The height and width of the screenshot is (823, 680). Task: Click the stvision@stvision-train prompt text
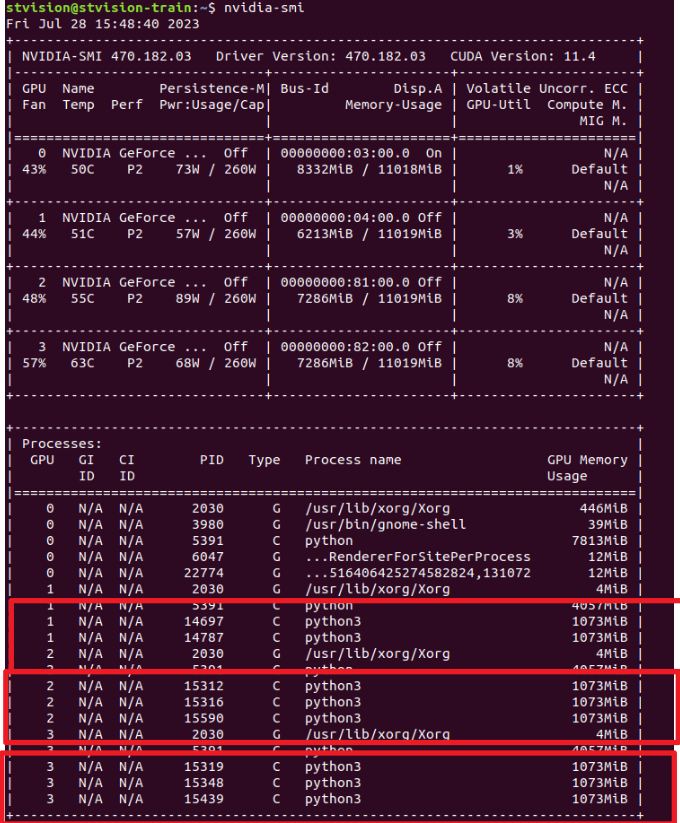tap(99, 7)
